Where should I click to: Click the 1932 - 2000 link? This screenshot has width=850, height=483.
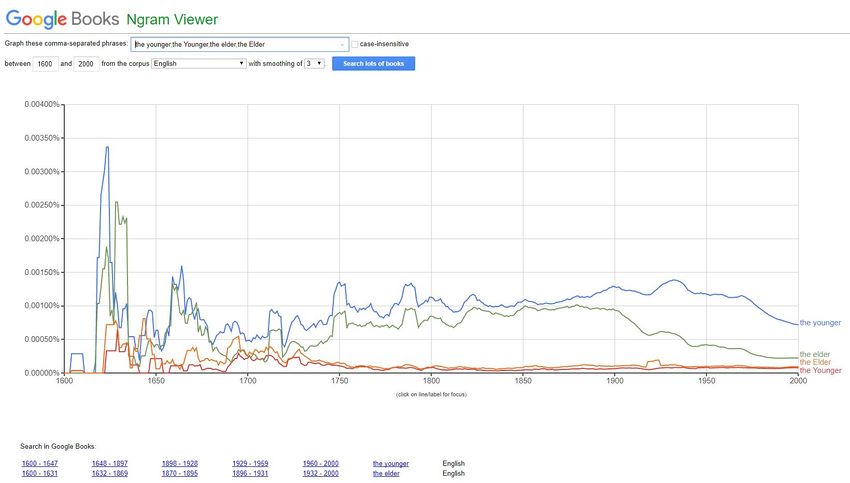click(320, 473)
